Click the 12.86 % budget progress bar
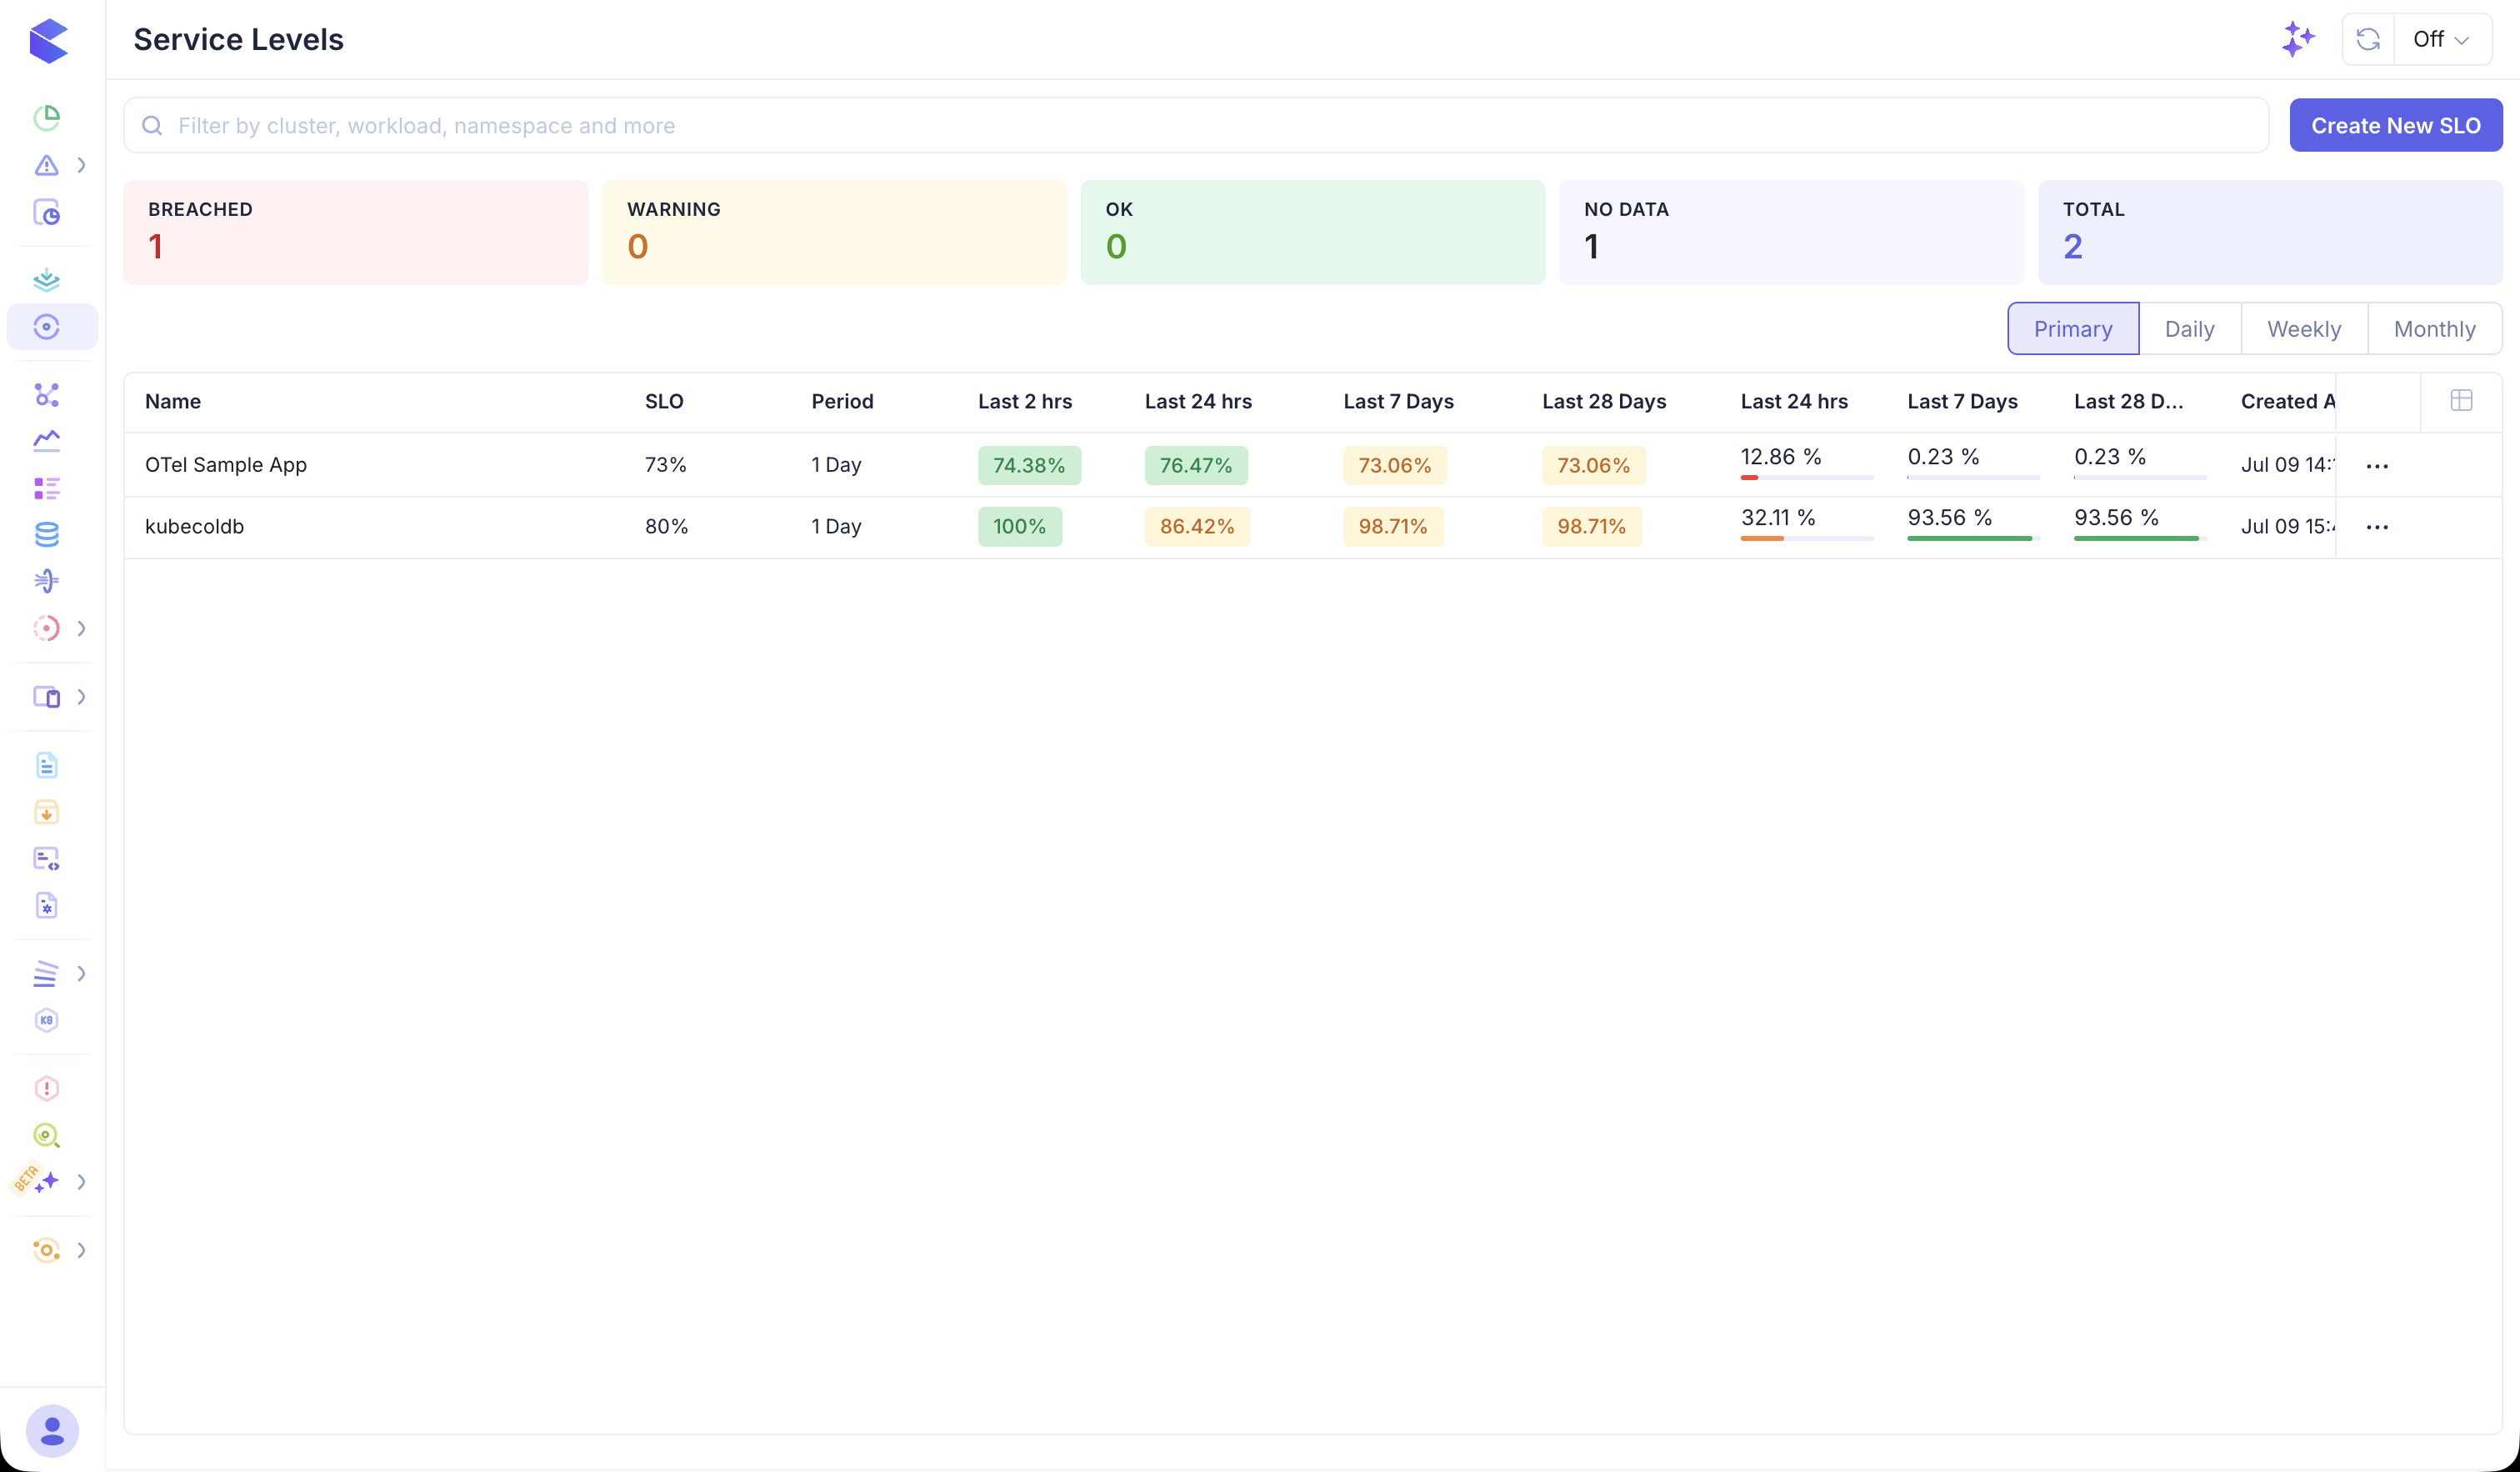 coord(1807,478)
